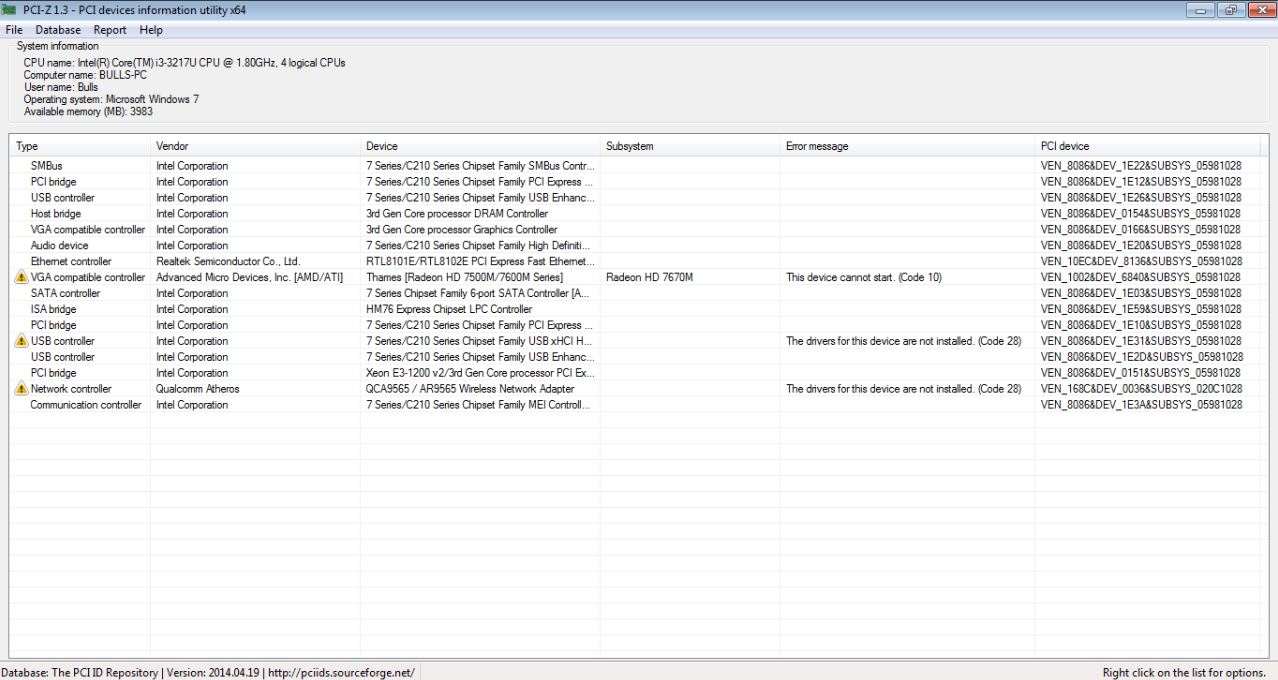Click 3rd Gen Core processor Graphics Controller cell

[x=462, y=230]
